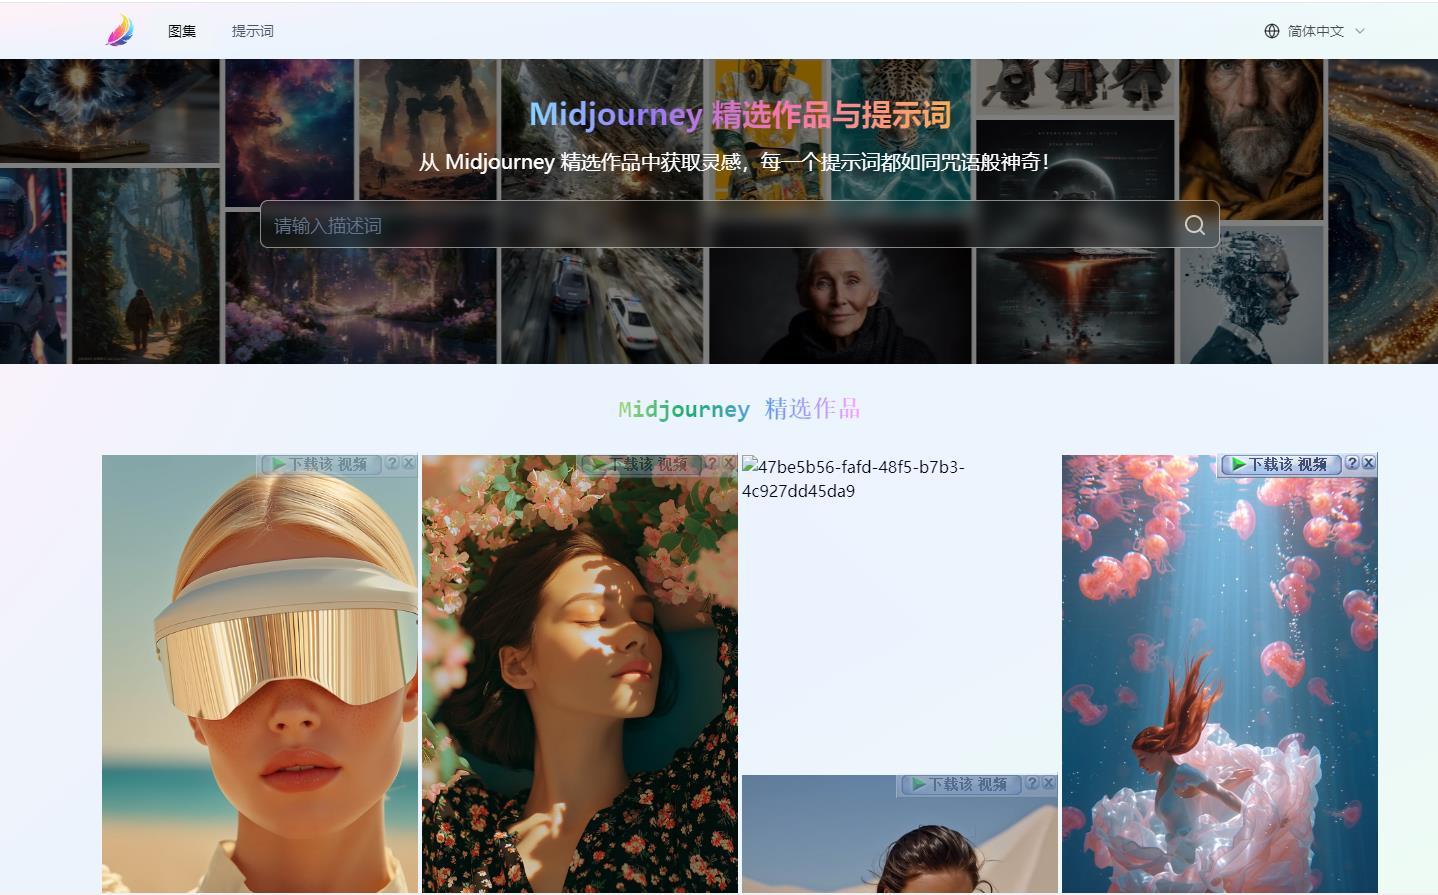Open the underwater jellyfish dancer artwork
The height and width of the screenshot is (895, 1438).
[1219, 680]
